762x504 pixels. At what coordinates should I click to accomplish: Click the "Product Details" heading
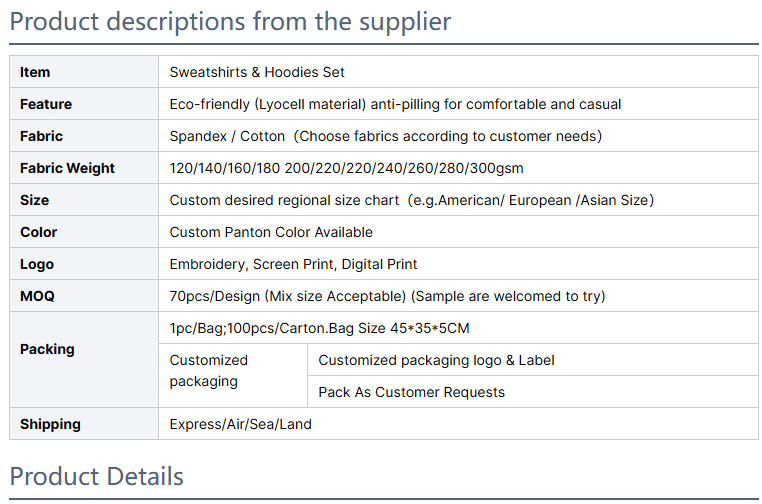[97, 475]
